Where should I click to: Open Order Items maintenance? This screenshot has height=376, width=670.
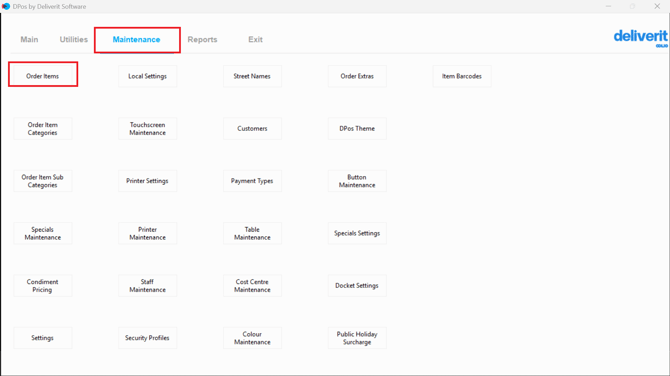[43, 76]
